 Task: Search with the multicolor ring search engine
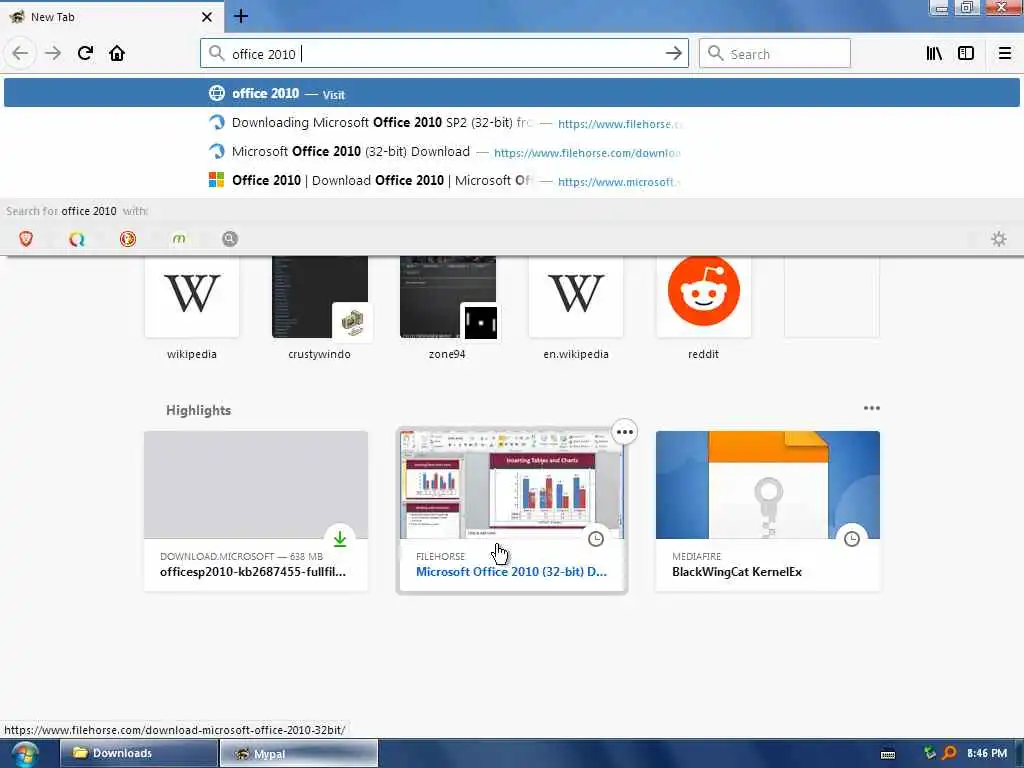click(x=77, y=239)
